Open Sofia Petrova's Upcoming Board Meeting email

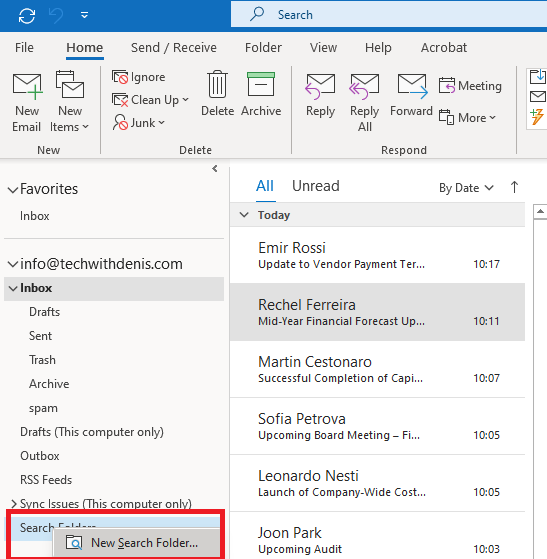click(x=377, y=426)
